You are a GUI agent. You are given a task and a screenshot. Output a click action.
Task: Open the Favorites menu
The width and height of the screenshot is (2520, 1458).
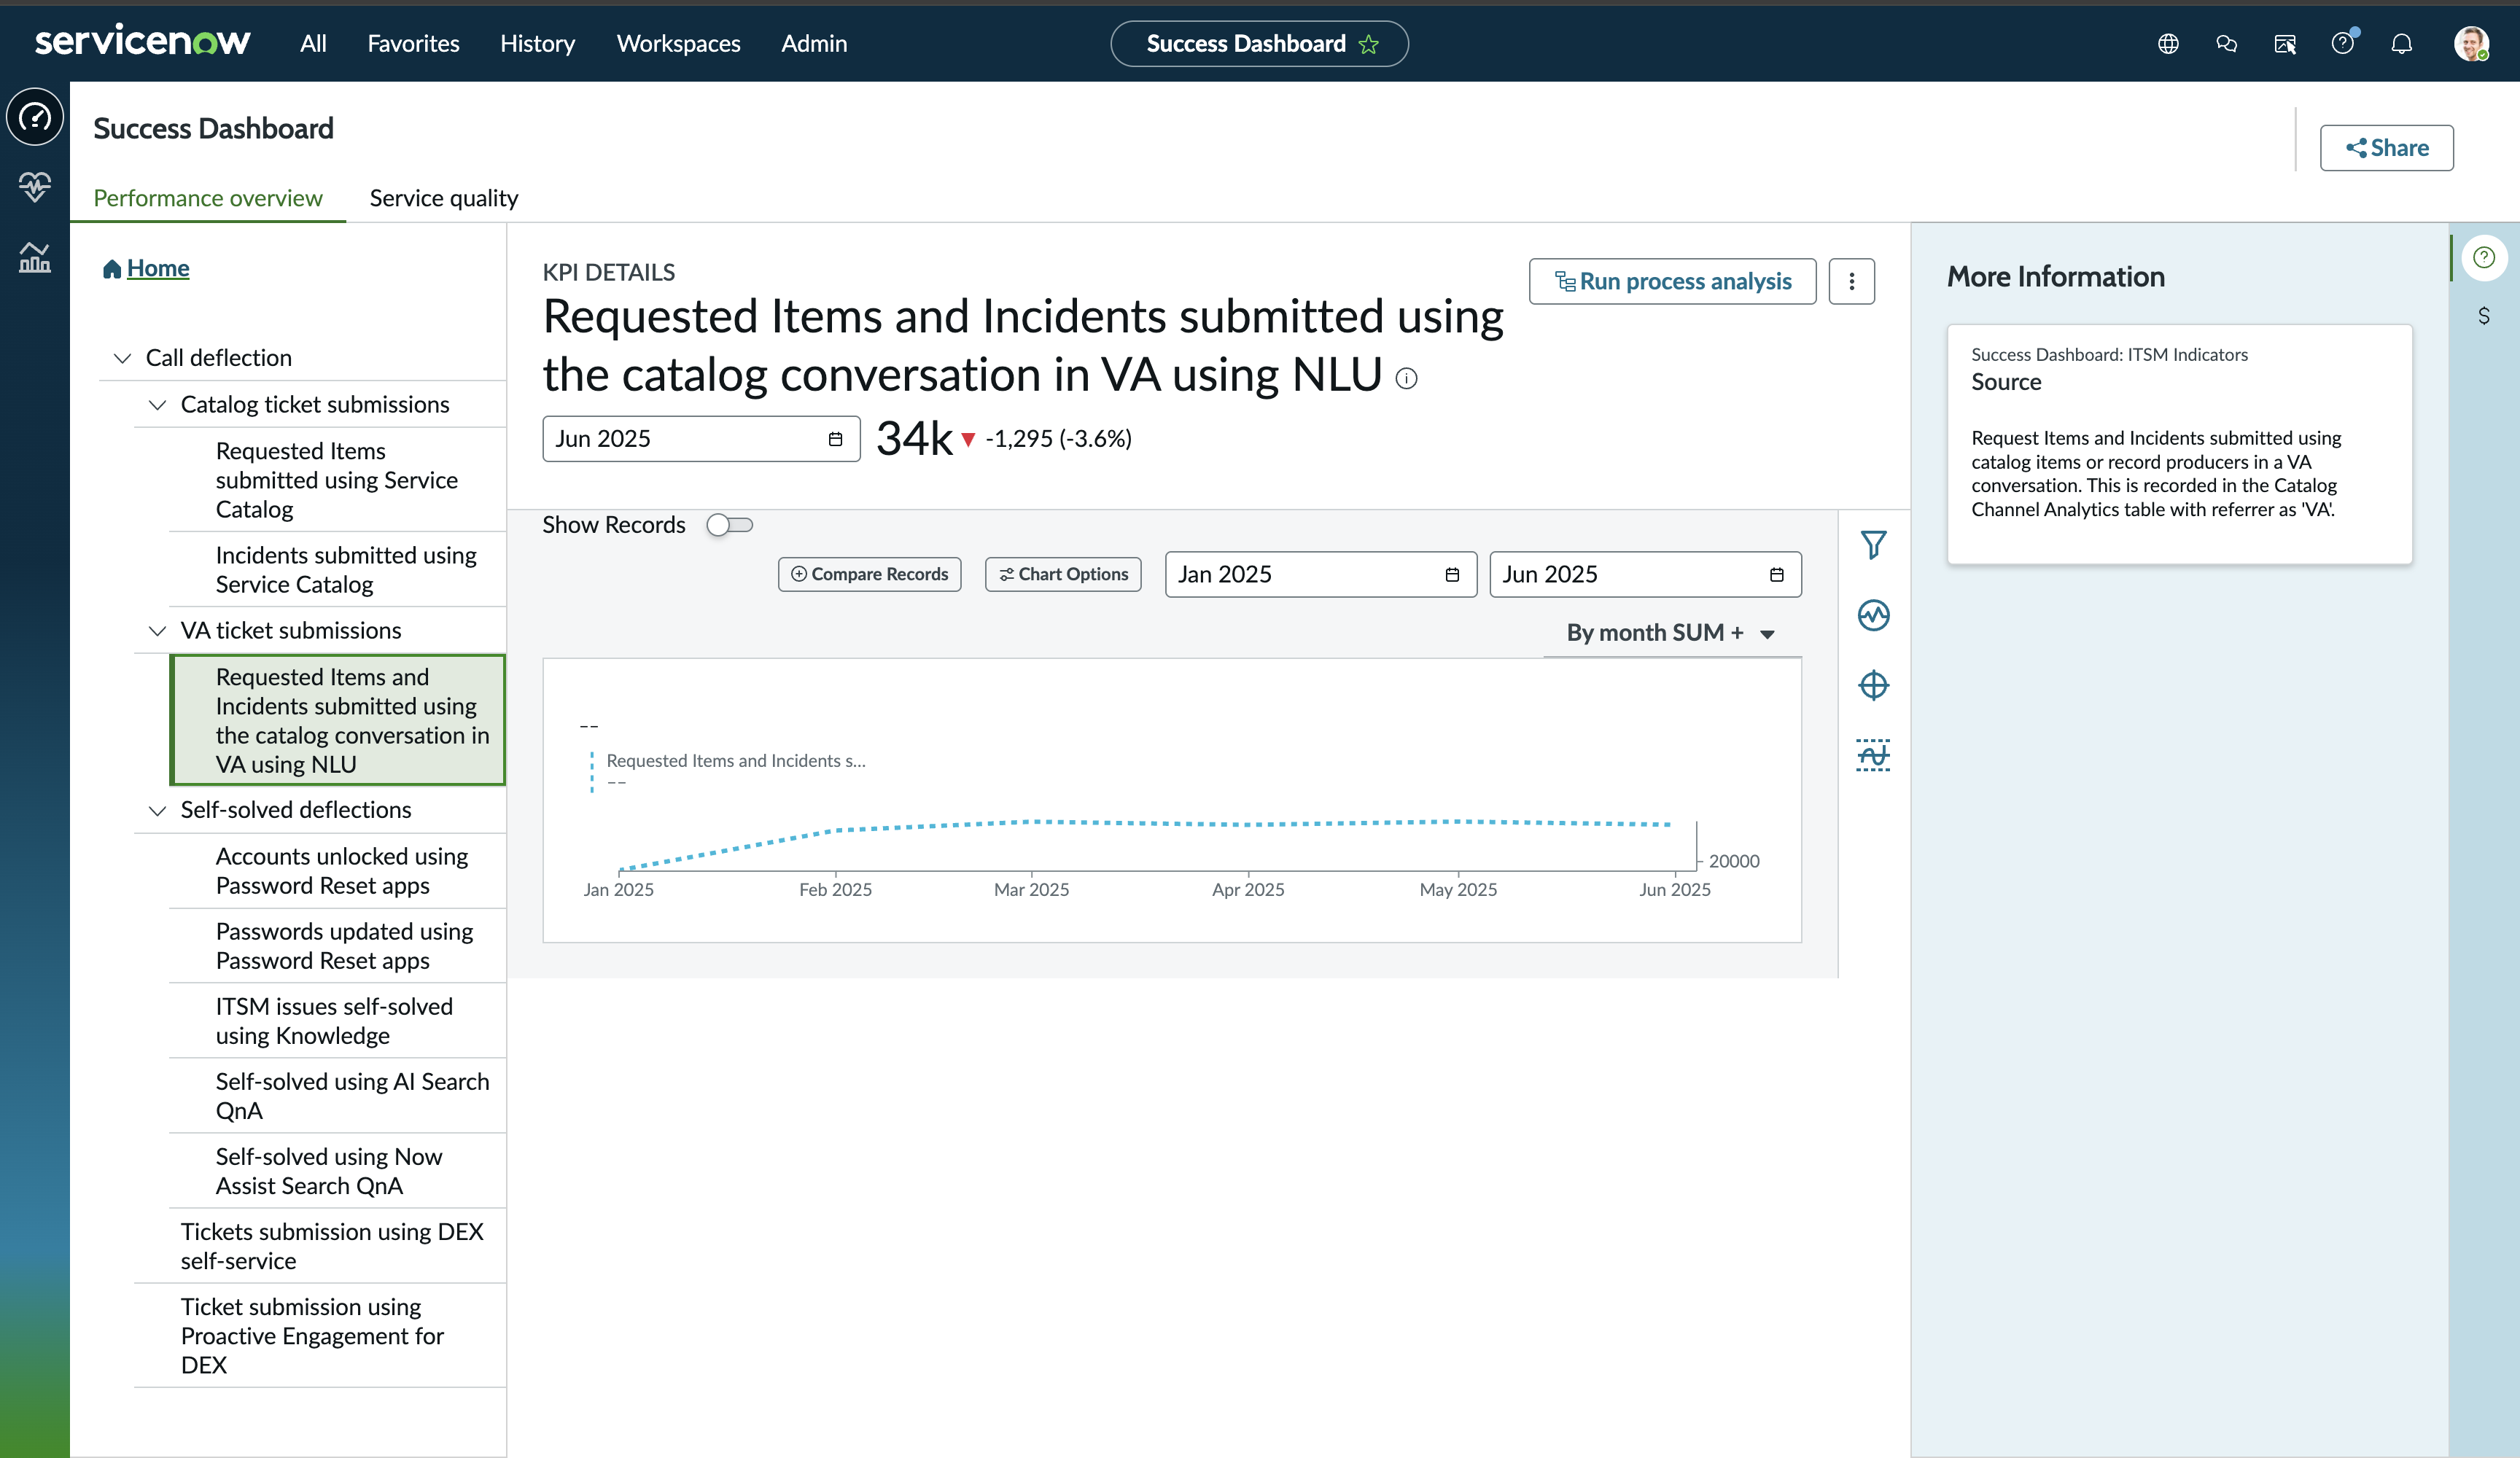(413, 44)
